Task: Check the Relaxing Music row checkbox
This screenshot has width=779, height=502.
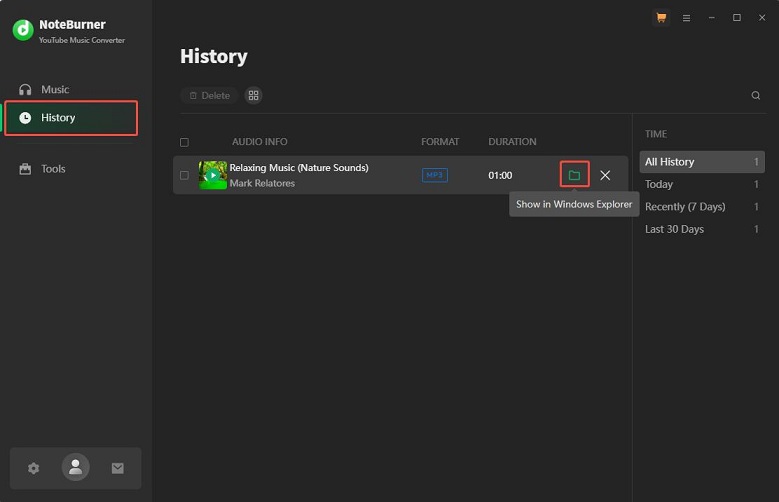Action: pyautogui.click(x=184, y=175)
